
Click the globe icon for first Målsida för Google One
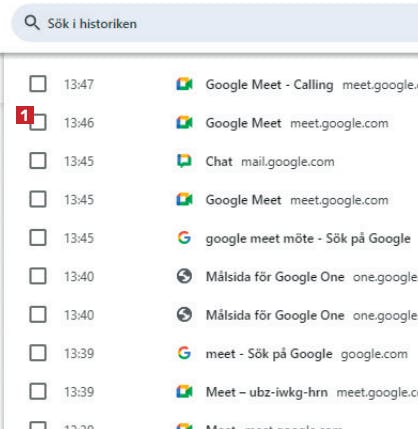(184, 276)
